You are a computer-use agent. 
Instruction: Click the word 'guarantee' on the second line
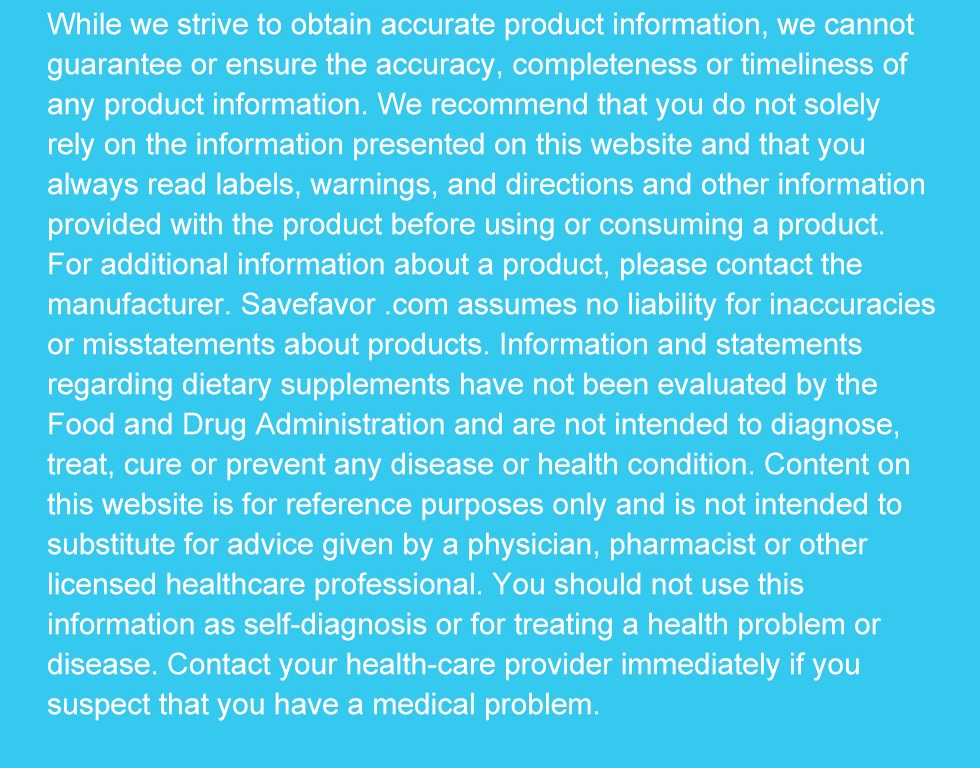click(114, 66)
